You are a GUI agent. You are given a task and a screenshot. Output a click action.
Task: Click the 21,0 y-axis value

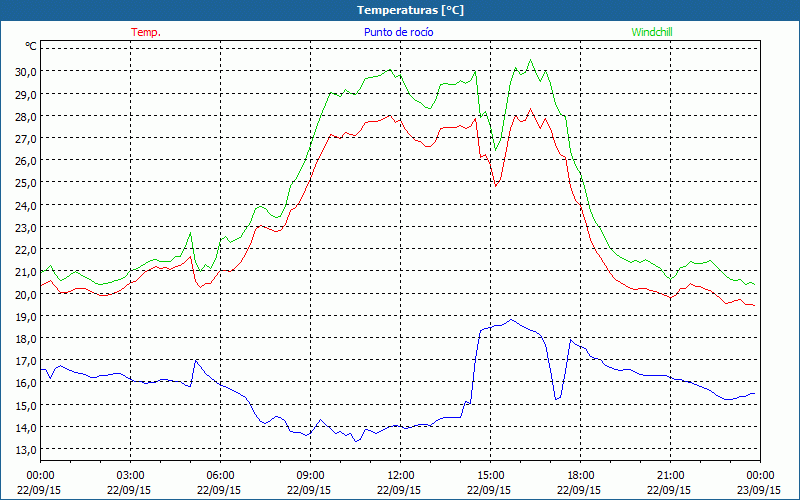[x=26, y=272]
